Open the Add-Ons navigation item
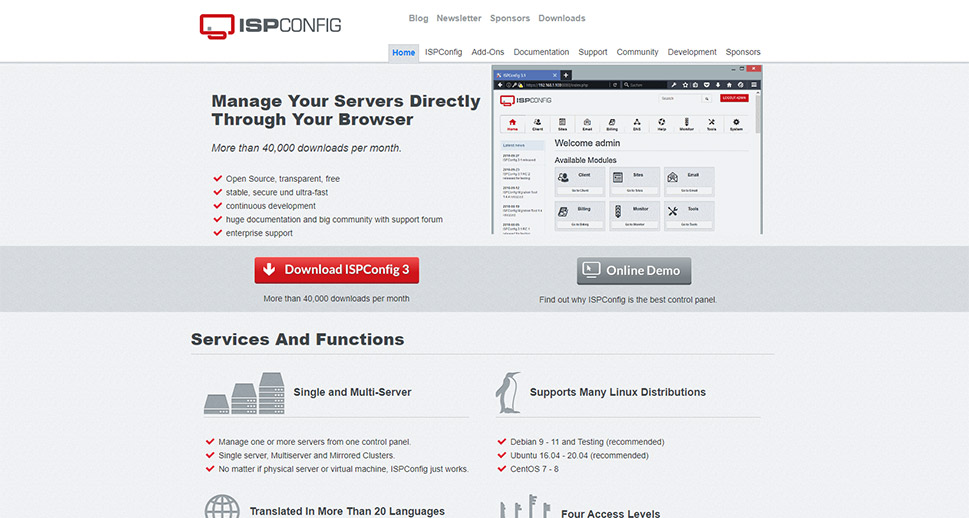This screenshot has height=518, width=969. coord(488,52)
